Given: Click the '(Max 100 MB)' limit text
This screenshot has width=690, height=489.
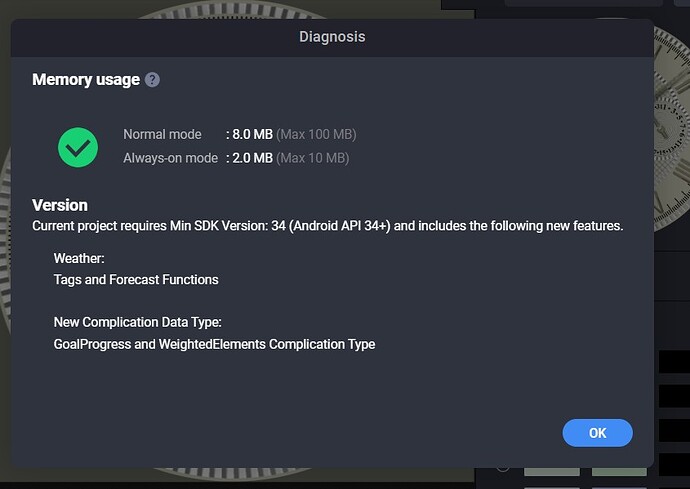Looking at the screenshot, I should [x=316, y=134].
